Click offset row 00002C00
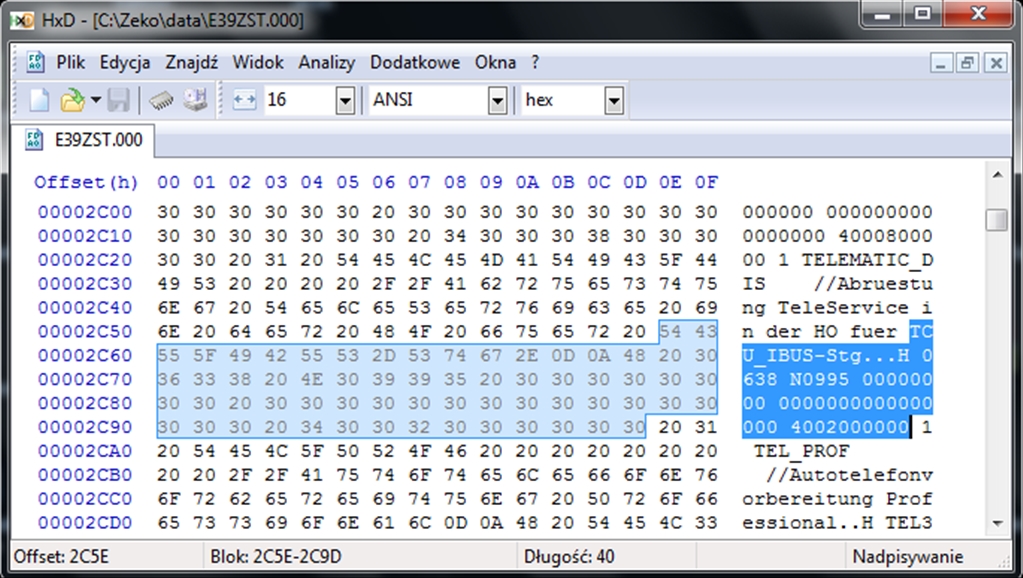The image size is (1023, 578). (85, 212)
